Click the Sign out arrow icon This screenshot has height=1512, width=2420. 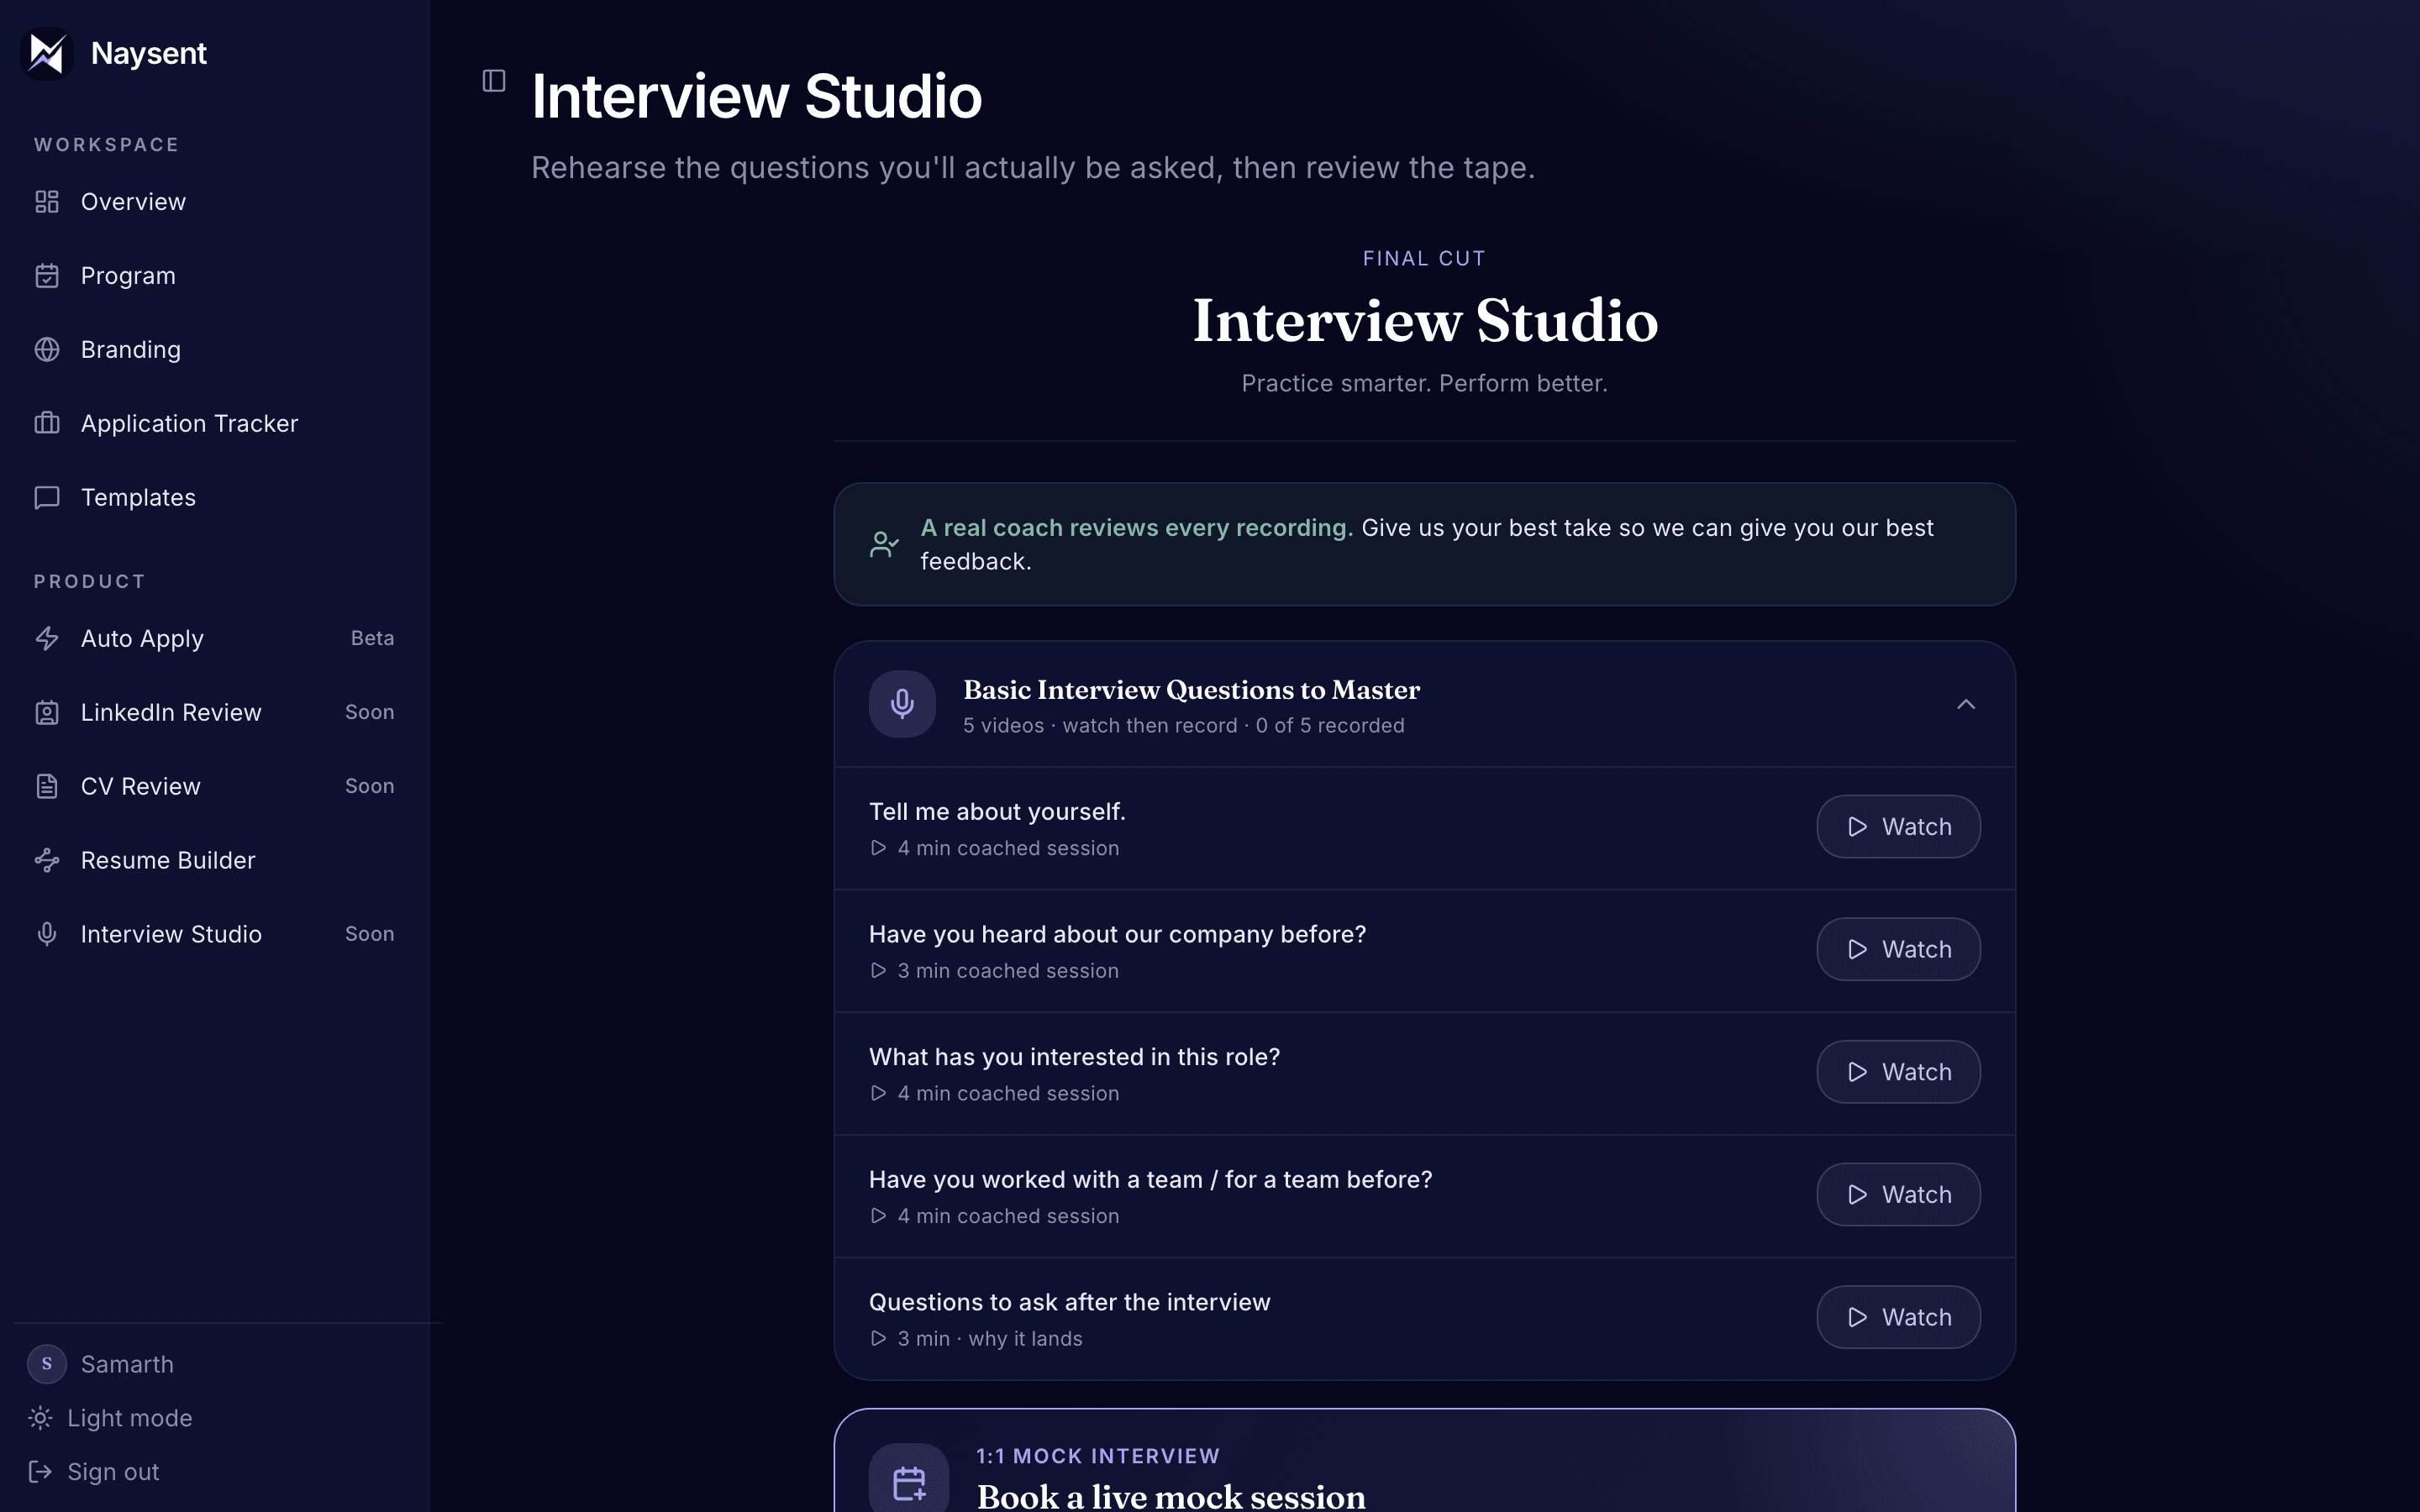(x=40, y=1472)
